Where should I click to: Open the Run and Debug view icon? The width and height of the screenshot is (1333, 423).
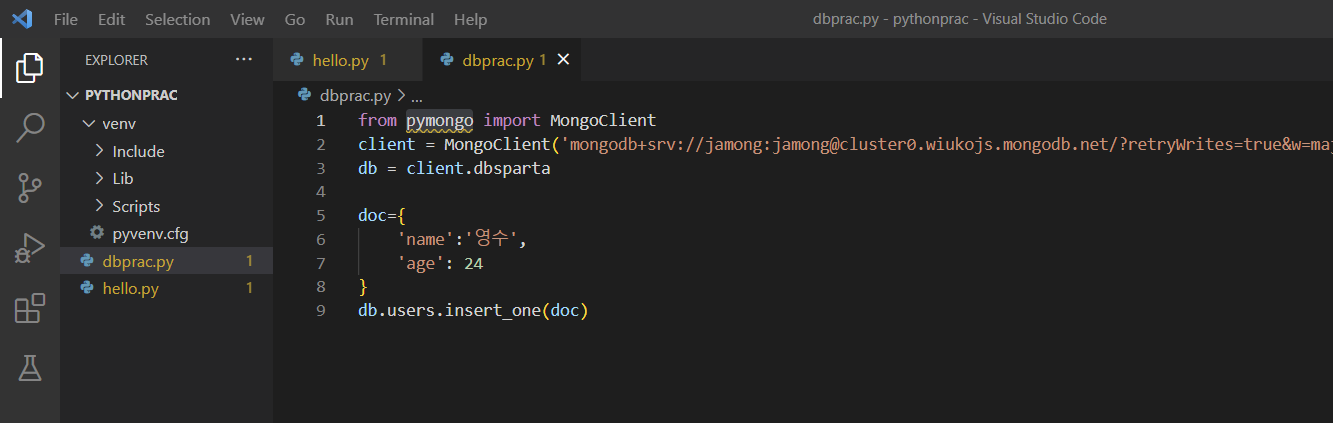coord(30,247)
